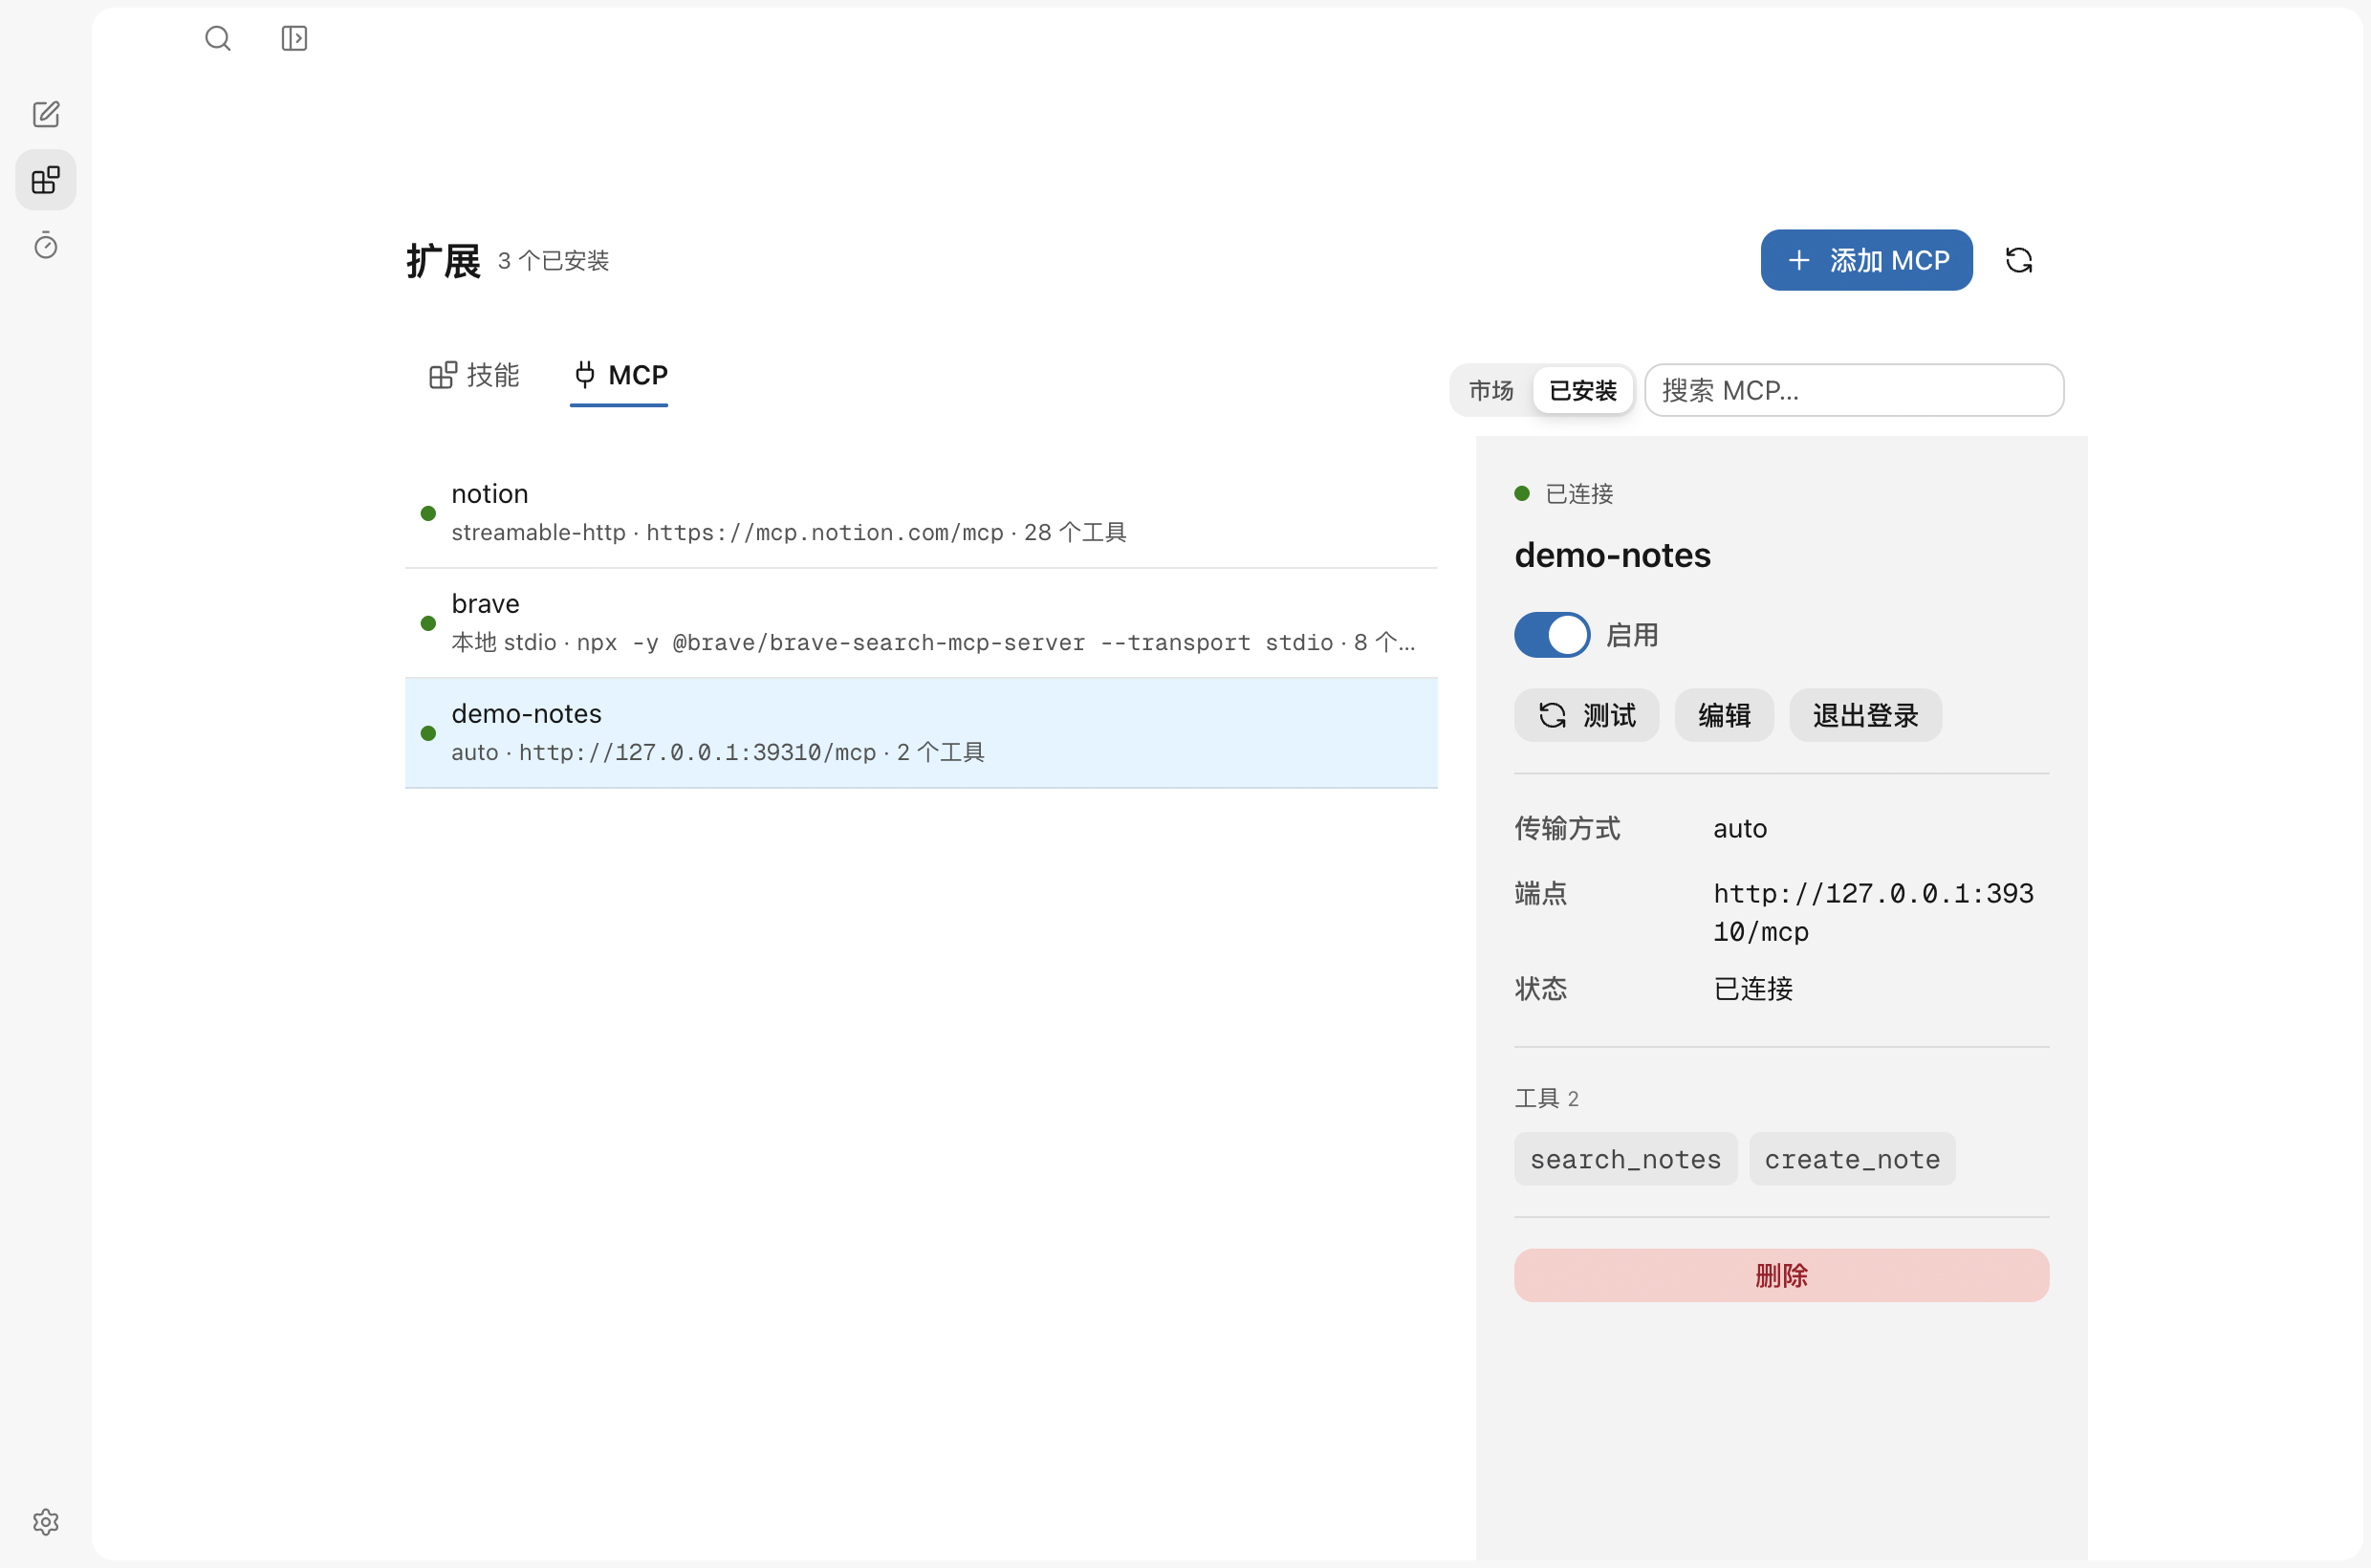Open the search magnifier icon
This screenshot has width=2371, height=1568.
coord(217,38)
